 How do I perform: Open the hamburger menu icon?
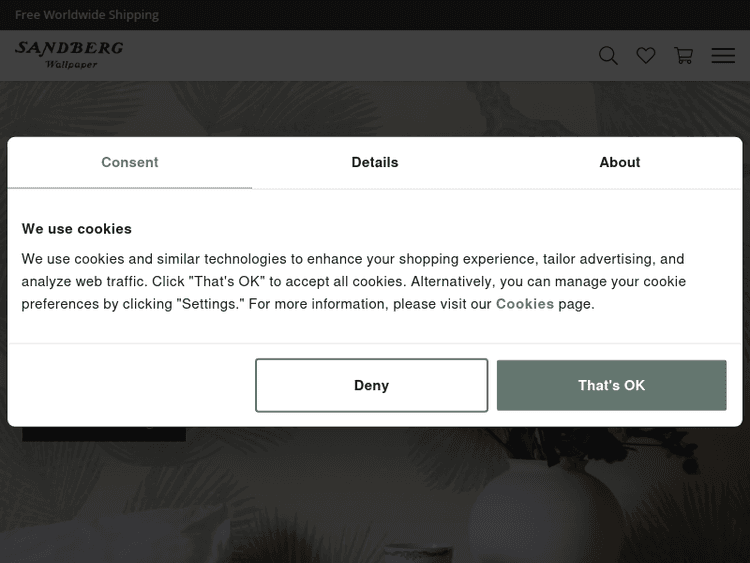click(723, 56)
